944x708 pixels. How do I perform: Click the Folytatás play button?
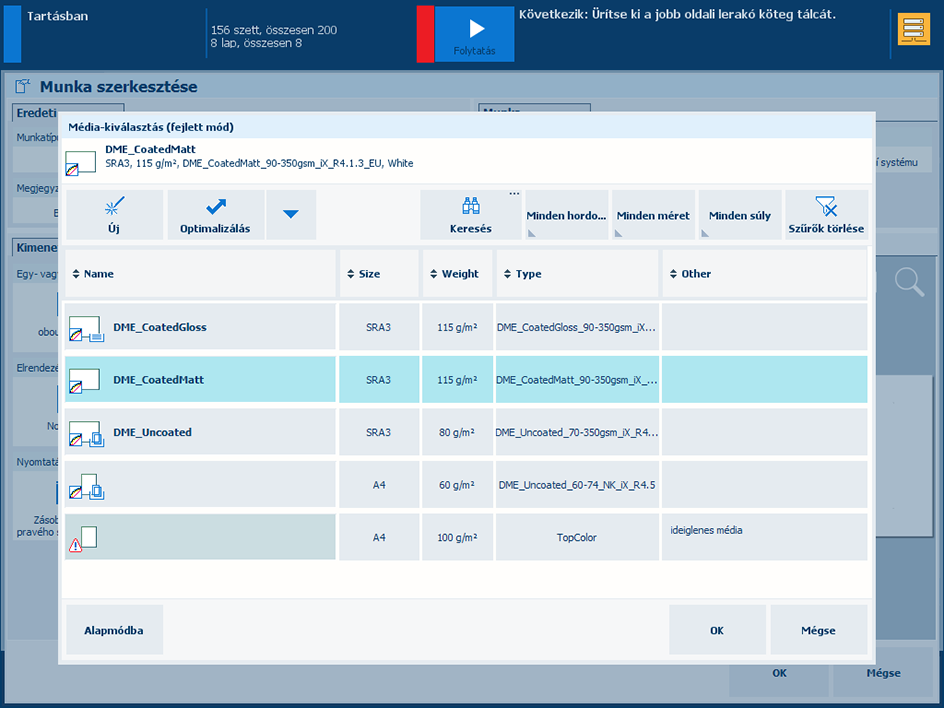[x=474, y=34]
